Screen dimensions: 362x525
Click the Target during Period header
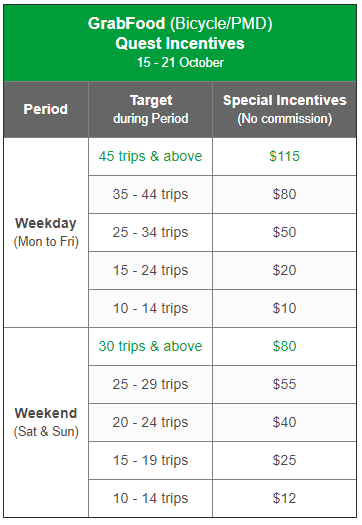(x=150, y=109)
